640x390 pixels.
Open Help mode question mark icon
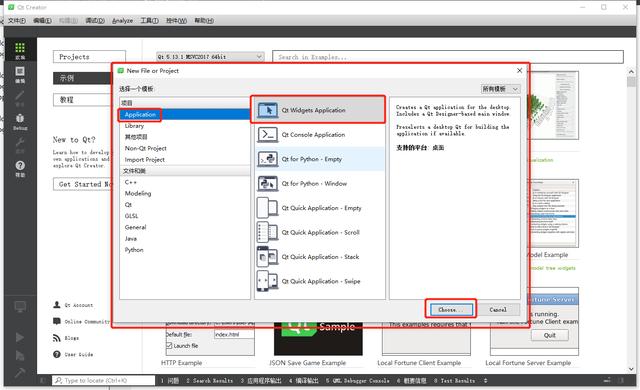pos(20,165)
